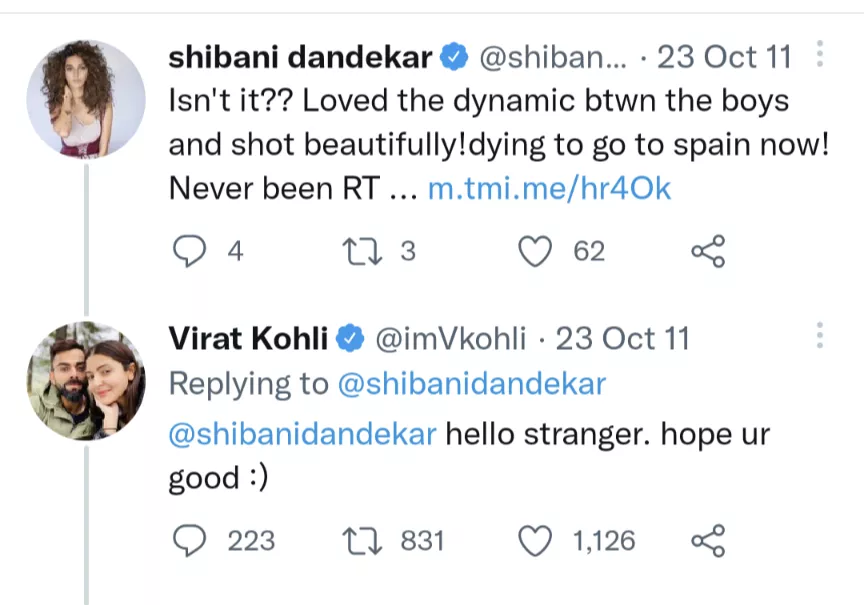Share Shibani Dandekar's tweet

click(708, 252)
